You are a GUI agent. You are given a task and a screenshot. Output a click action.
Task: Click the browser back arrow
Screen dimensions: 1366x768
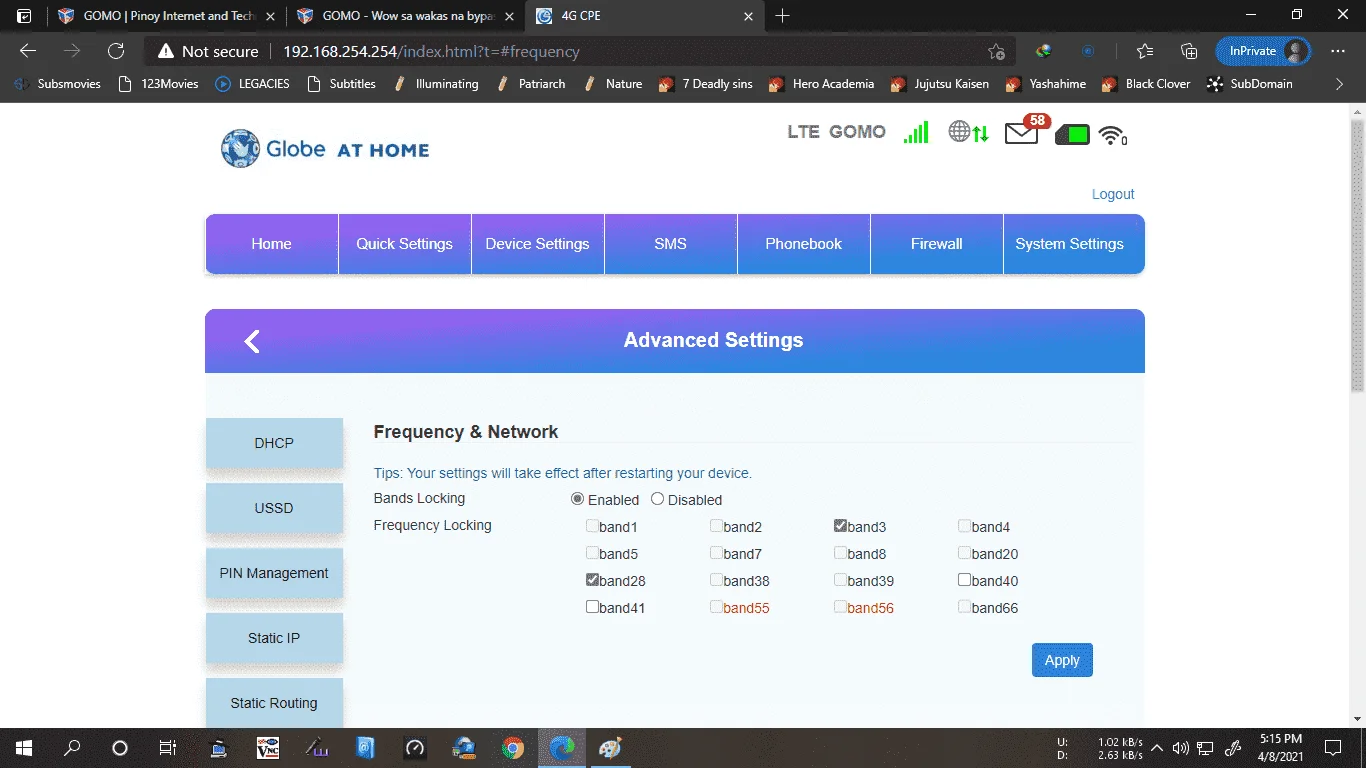[28, 51]
